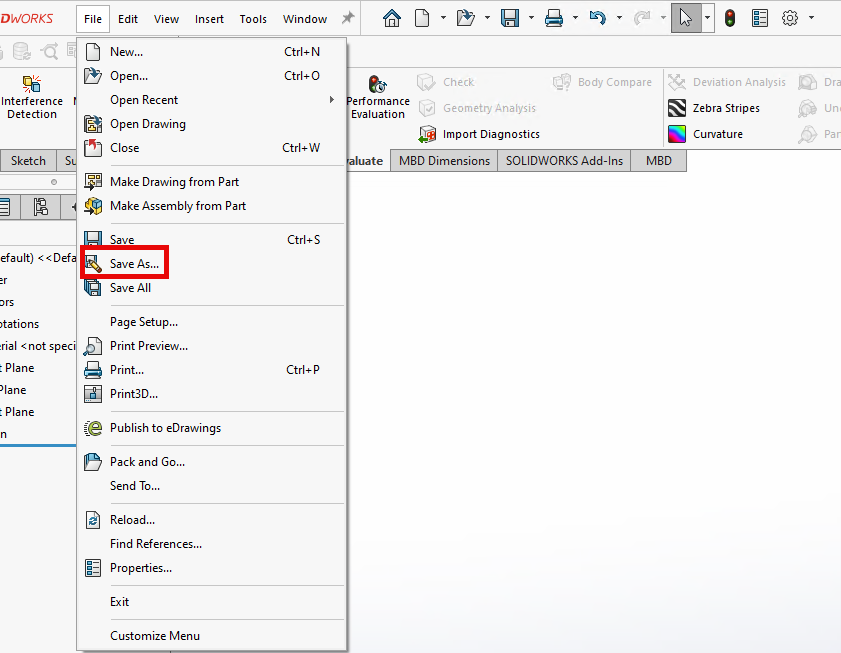The image size is (841, 653).
Task: Expand the Print toolbar dropdown arrow
Action: pos(575,18)
